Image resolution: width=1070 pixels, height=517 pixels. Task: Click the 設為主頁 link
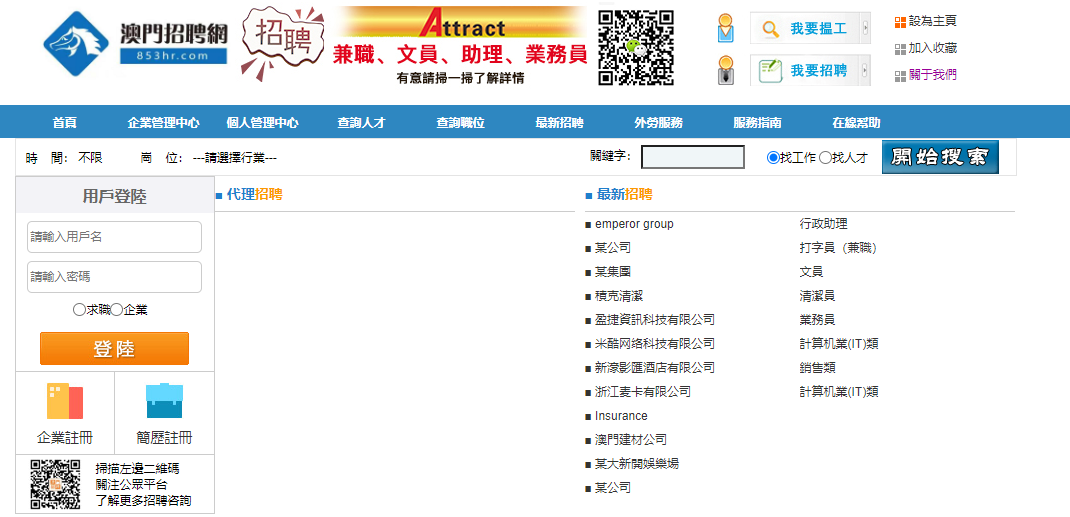pyautogui.click(x=933, y=21)
